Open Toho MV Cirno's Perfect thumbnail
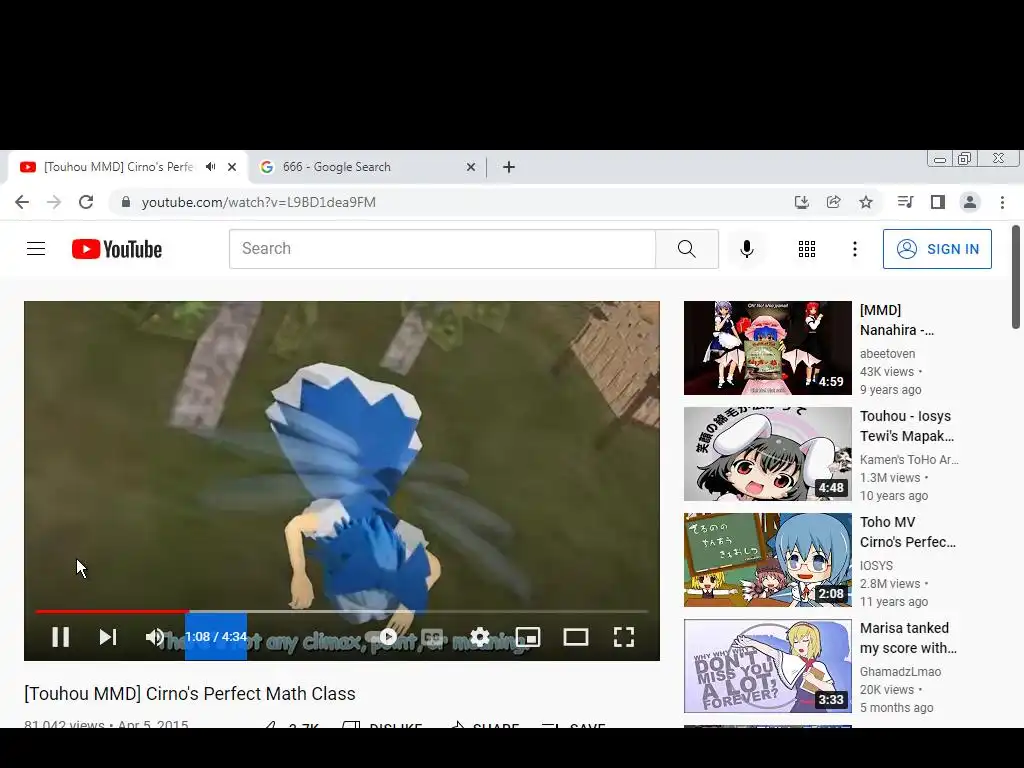 tap(768, 560)
